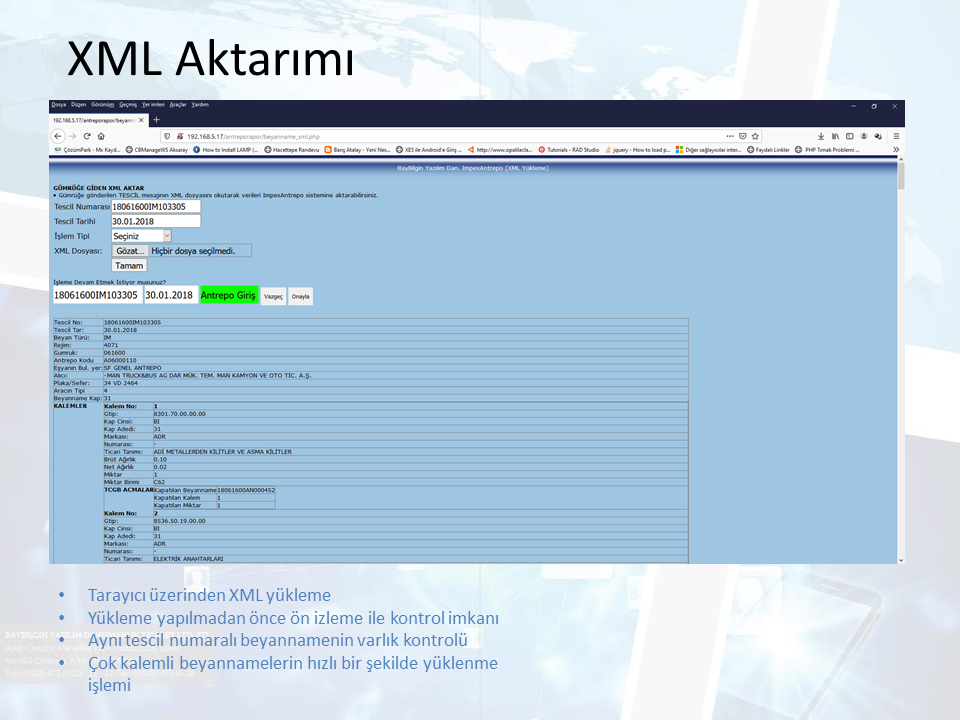Click the insecure connection lock icon
960x720 pixels.
point(180,137)
